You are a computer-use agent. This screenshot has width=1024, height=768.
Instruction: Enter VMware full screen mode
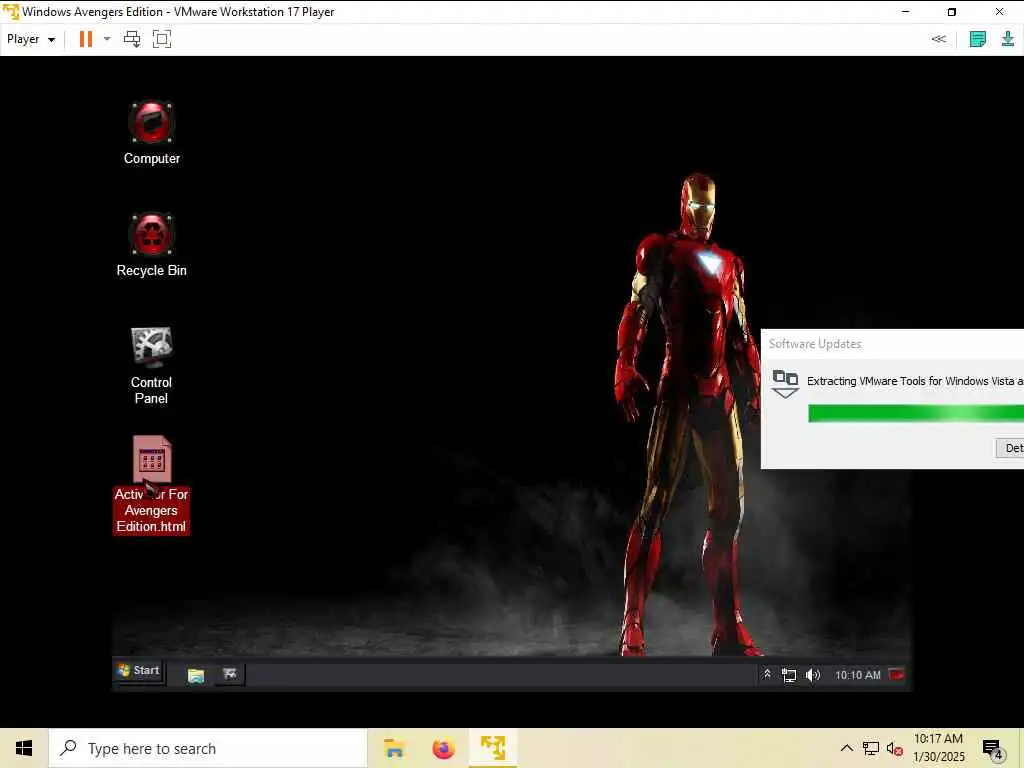[162, 39]
